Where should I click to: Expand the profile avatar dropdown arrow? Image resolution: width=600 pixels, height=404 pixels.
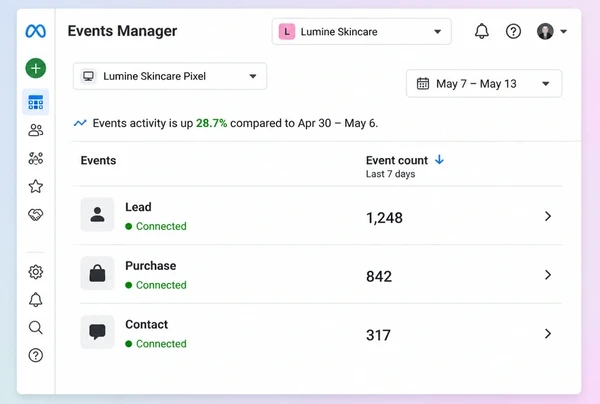tap(564, 32)
